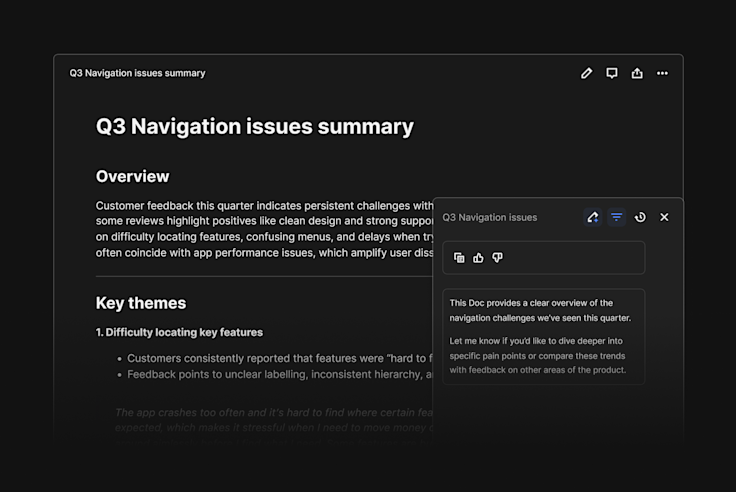Viewport: 736px width, 492px height.
Task: Open the comments speech bubble icon
Action: [x=612, y=73]
